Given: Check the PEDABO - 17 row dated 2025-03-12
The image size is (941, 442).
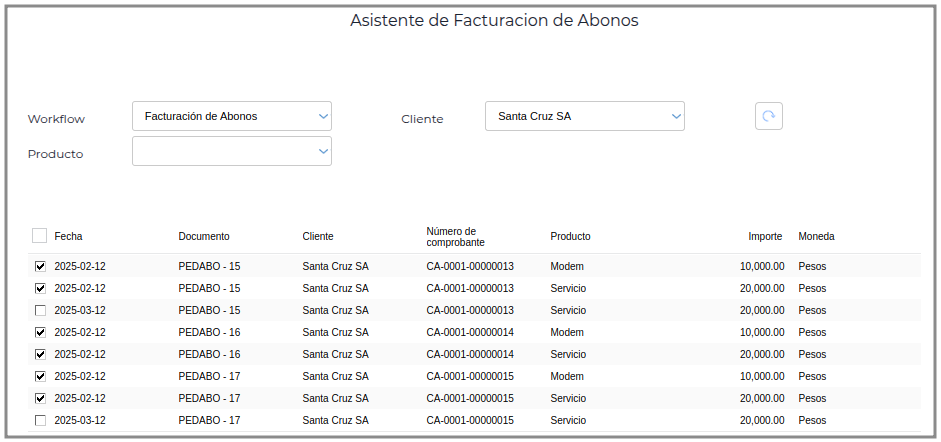Looking at the screenshot, I should (x=40, y=421).
